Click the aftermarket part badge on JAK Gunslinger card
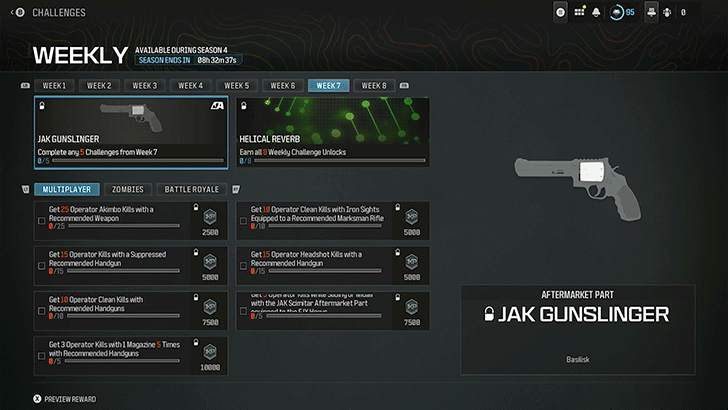The width and height of the screenshot is (728, 410). click(217, 106)
